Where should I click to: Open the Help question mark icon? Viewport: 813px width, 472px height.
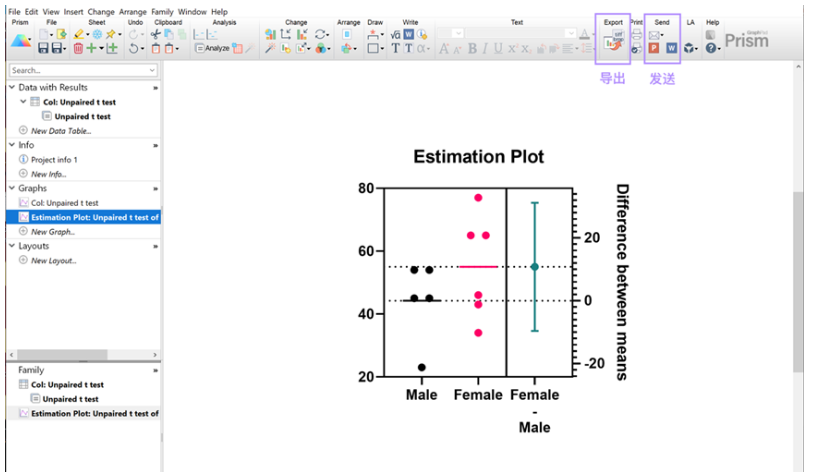[x=711, y=48]
